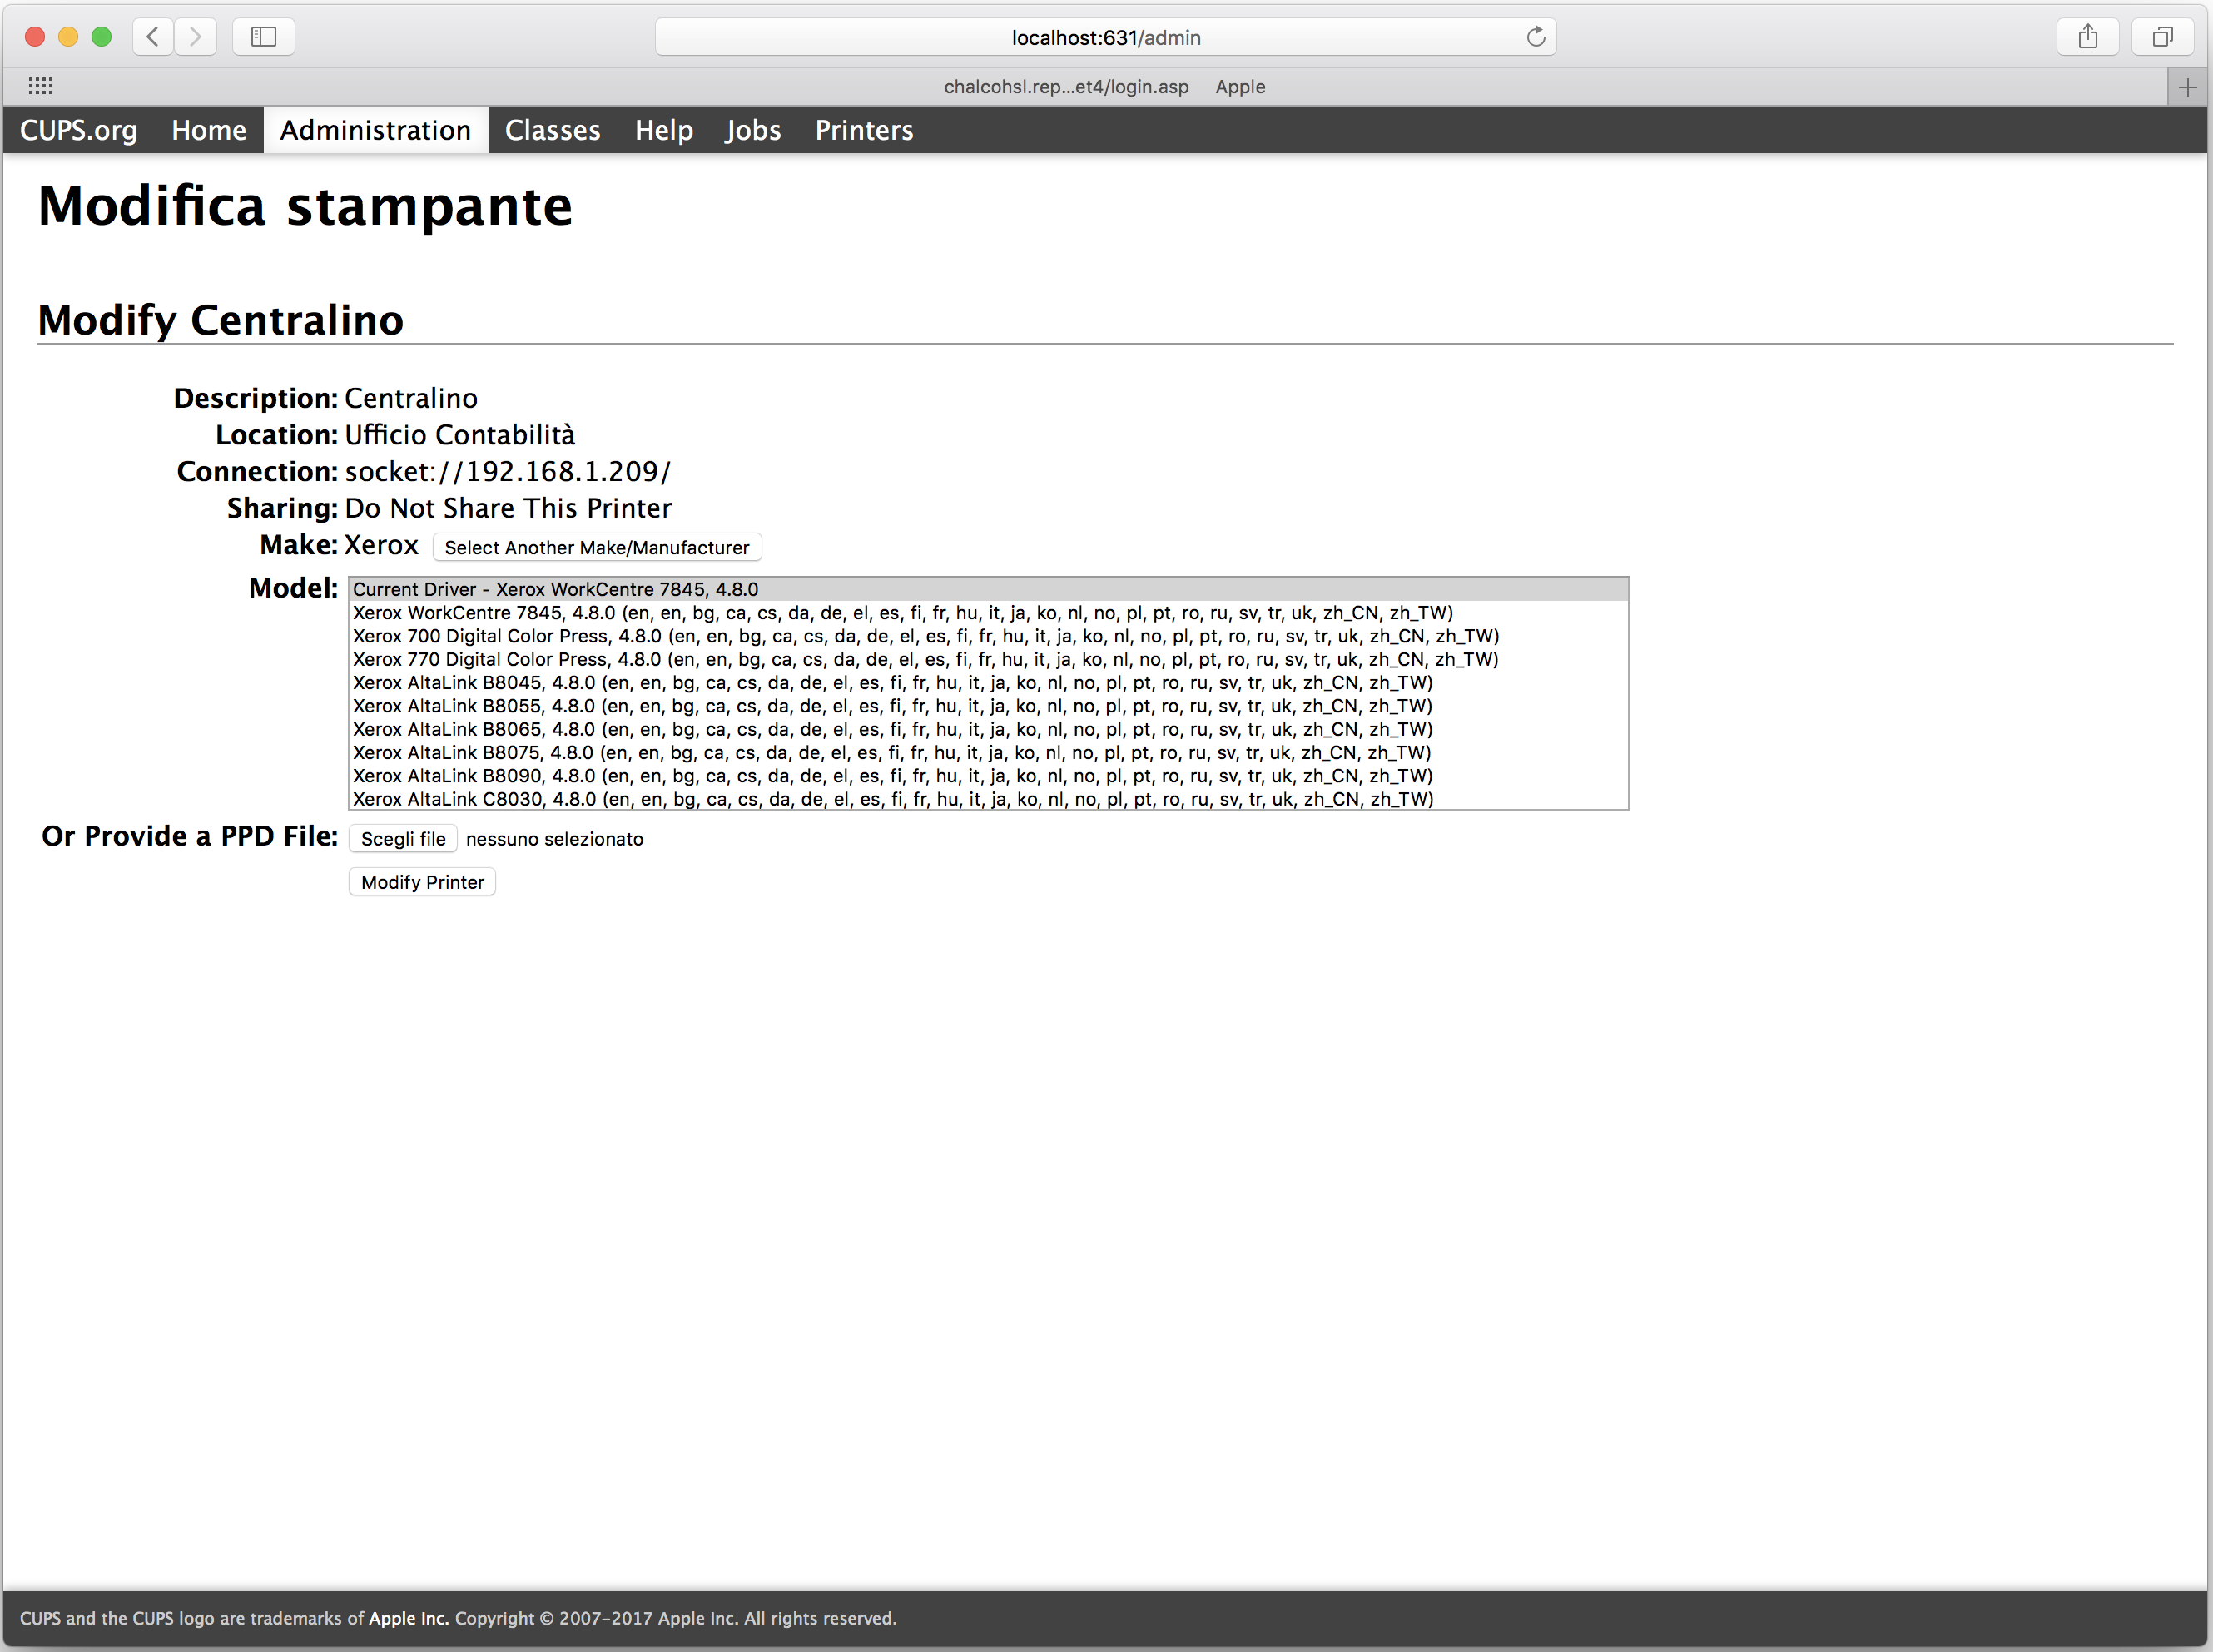Open the Apple bookmark in favorites bar

click(x=1239, y=86)
